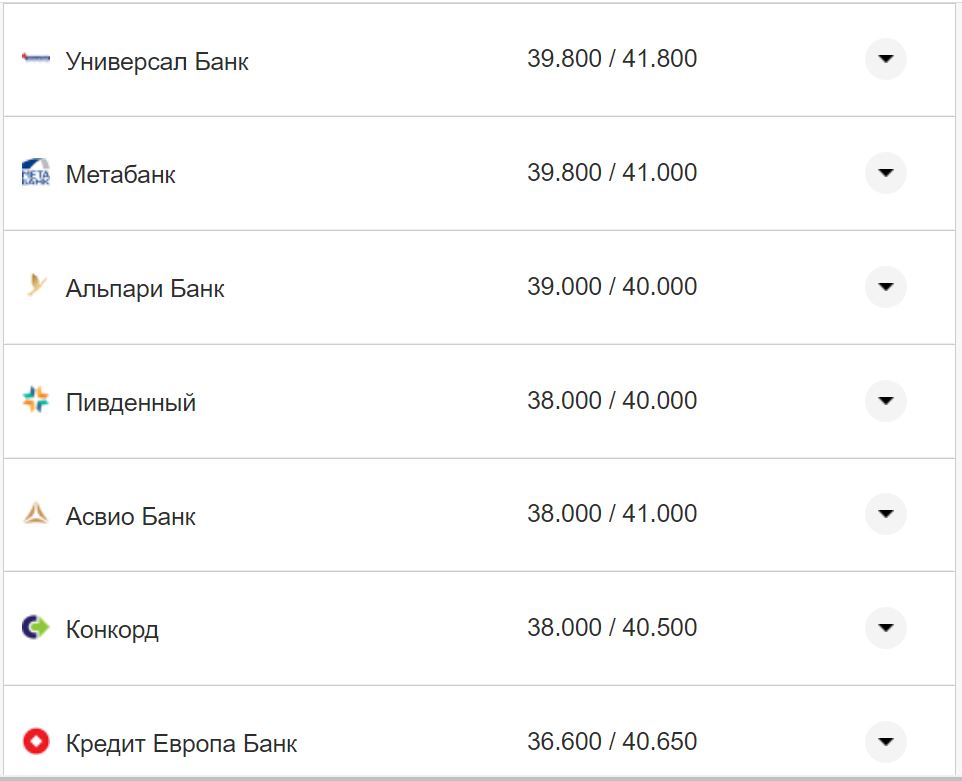
Task: Open the Пивденный row dropdown arrow
Action: click(885, 402)
